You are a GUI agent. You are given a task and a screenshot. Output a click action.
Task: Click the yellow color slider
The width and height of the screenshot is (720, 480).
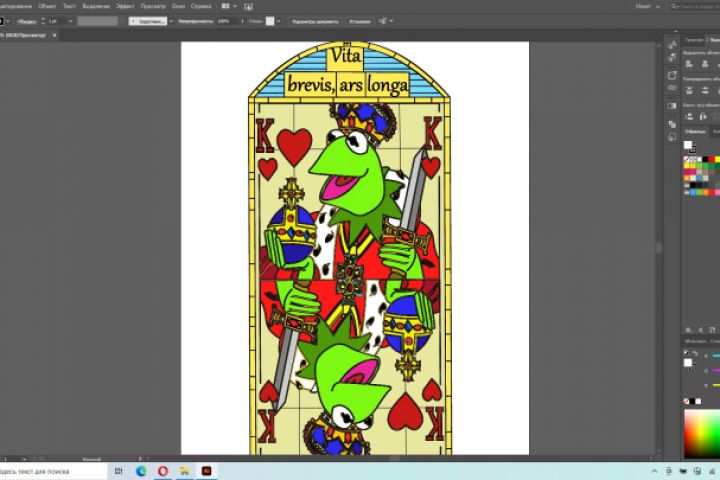(x=716, y=385)
